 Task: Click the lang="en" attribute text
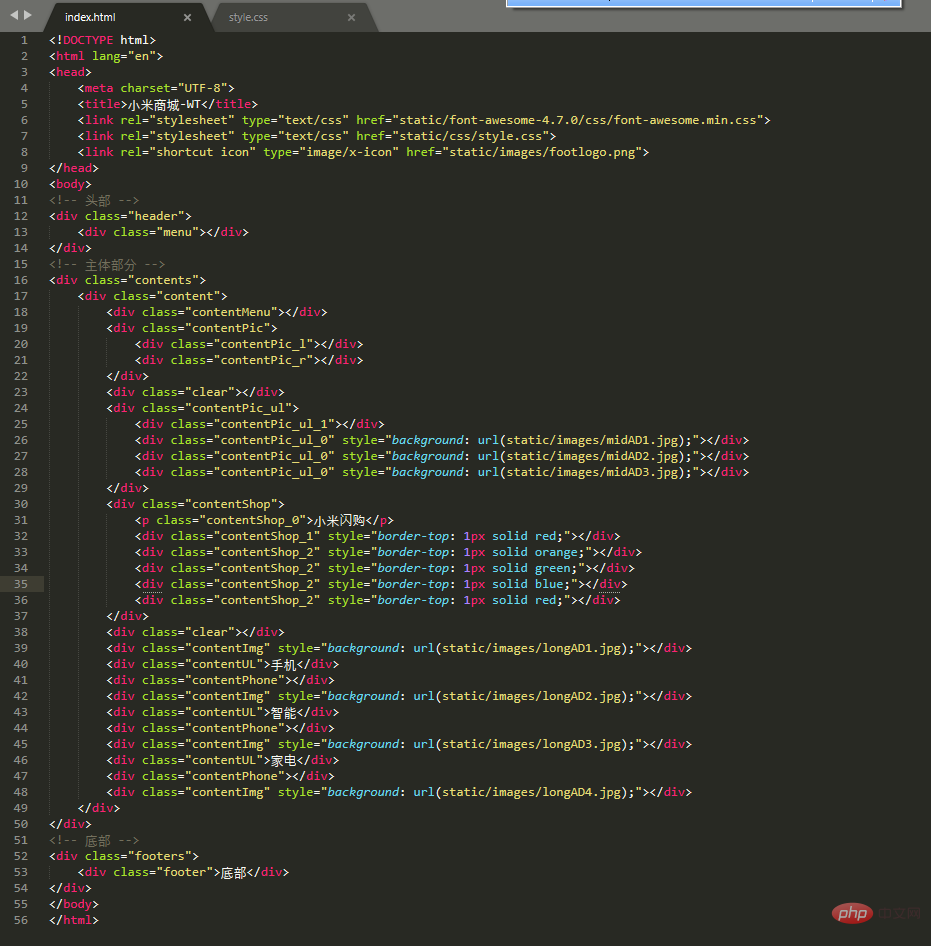point(124,56)
